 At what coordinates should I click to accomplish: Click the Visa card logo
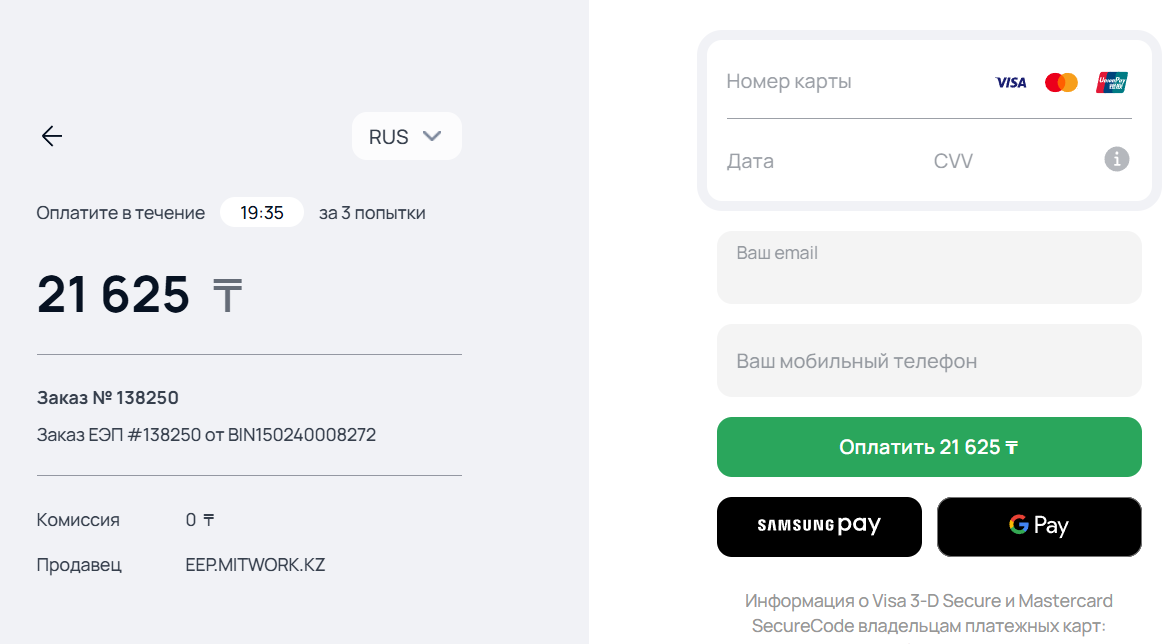(x=1010, y=82)
